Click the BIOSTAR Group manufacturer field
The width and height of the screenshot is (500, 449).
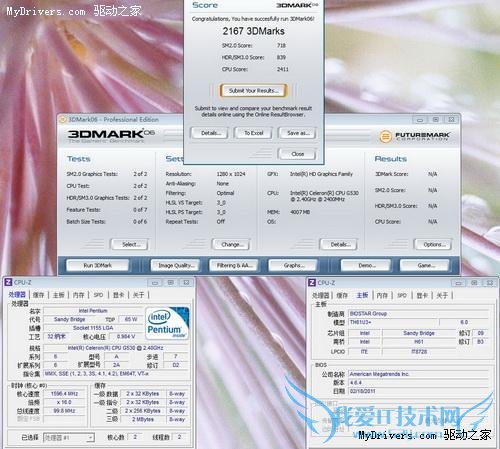[419, 314]
